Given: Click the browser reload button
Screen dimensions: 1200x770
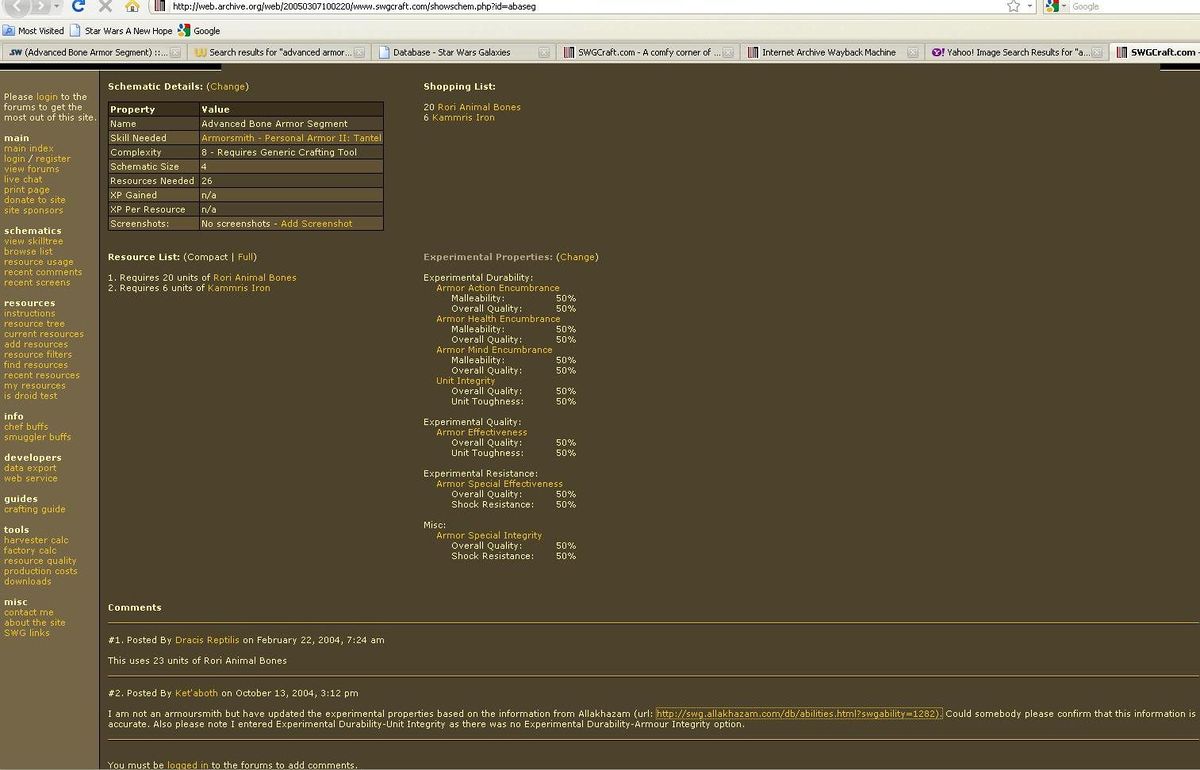Looking at the screenshot, I should click(x=79, y=6).
